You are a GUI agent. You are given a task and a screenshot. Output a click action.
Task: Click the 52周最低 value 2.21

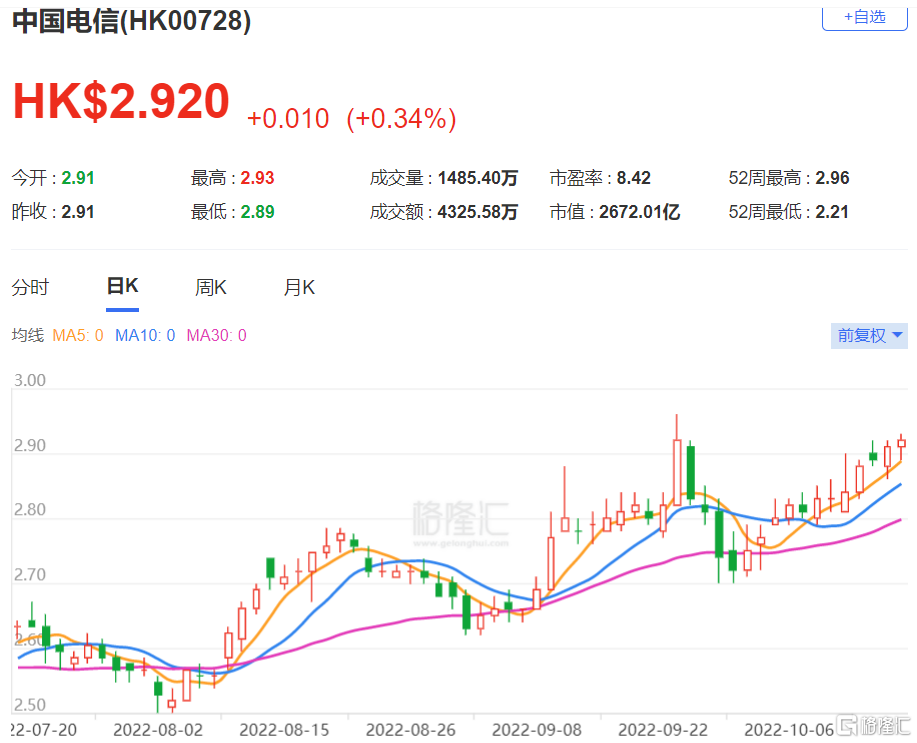(x=832, y=212)
